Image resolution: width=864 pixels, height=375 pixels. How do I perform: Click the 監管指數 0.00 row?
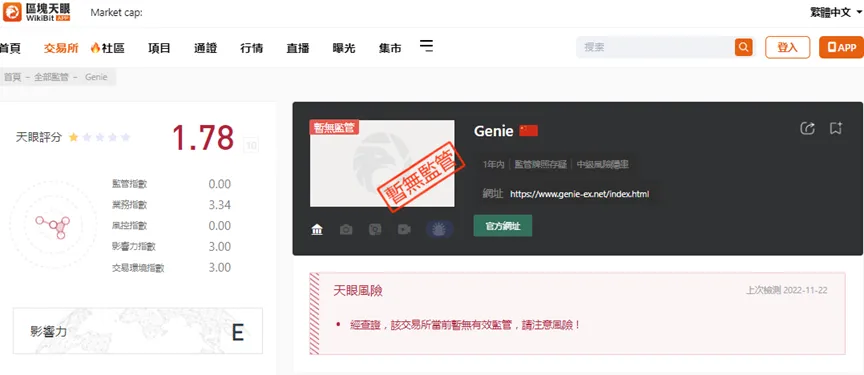click(171, 184)
